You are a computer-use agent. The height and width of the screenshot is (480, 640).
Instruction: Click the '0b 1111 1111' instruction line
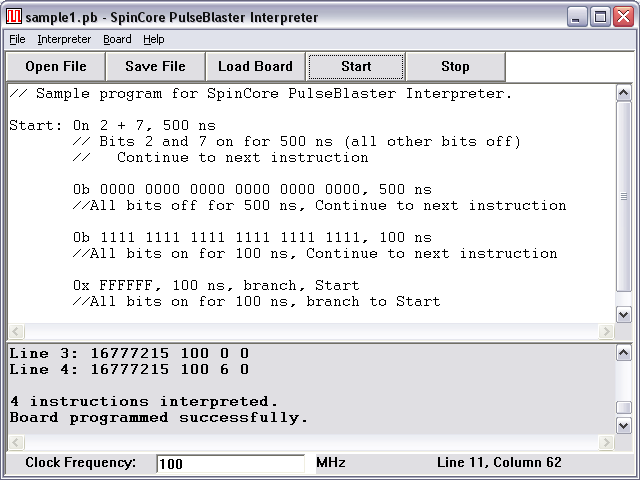252,238
